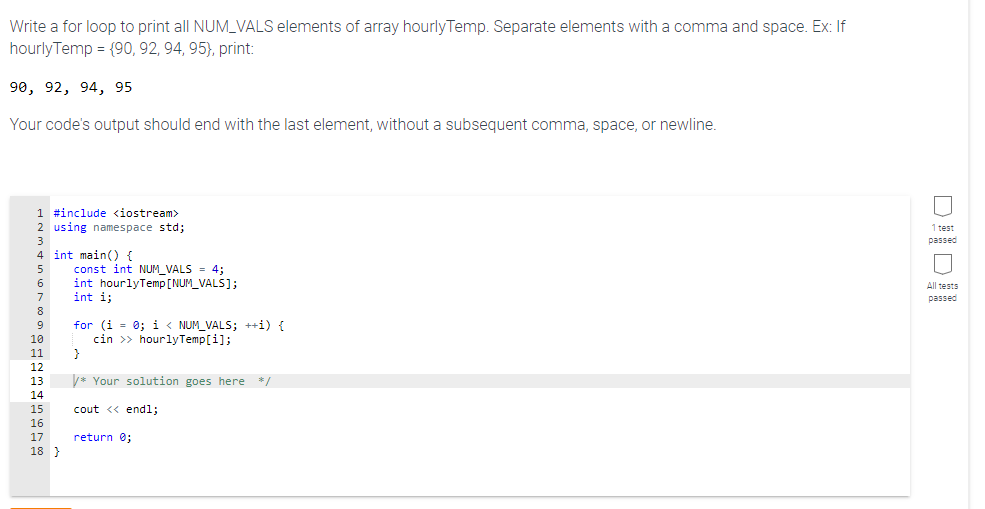Click the orange button below the code editor
This screenshot has width=985, height=509.
(41, 507)
